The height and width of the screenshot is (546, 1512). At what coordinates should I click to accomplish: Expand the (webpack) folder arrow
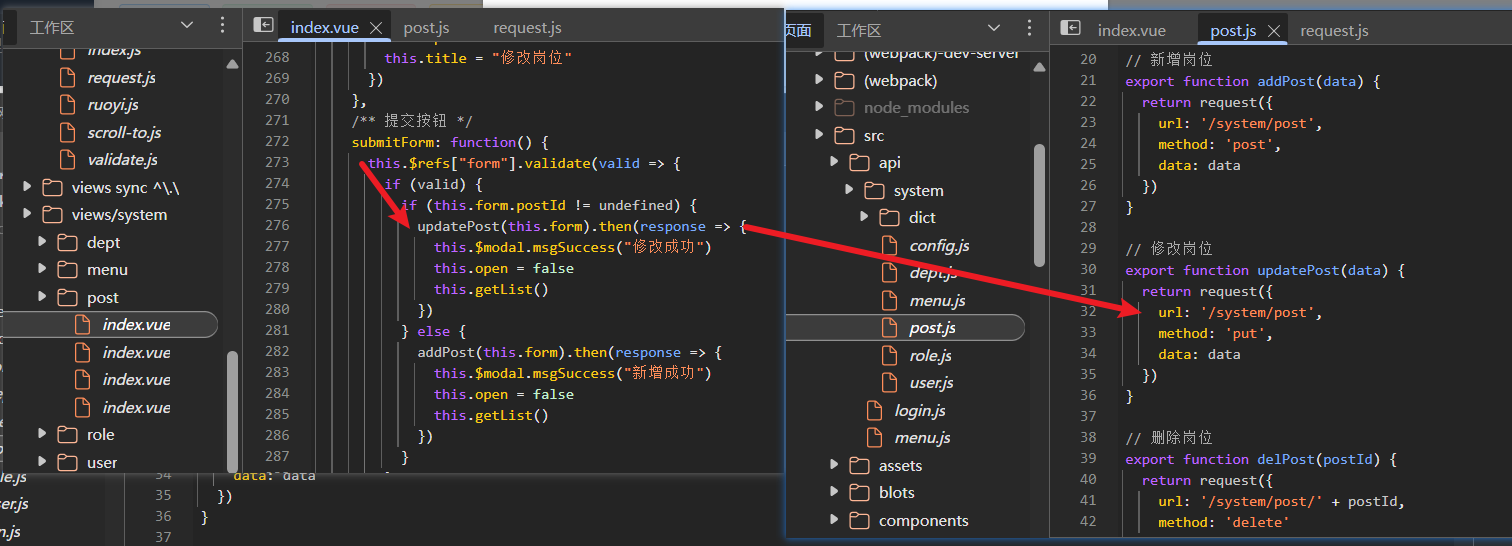(x=819, y=80)
